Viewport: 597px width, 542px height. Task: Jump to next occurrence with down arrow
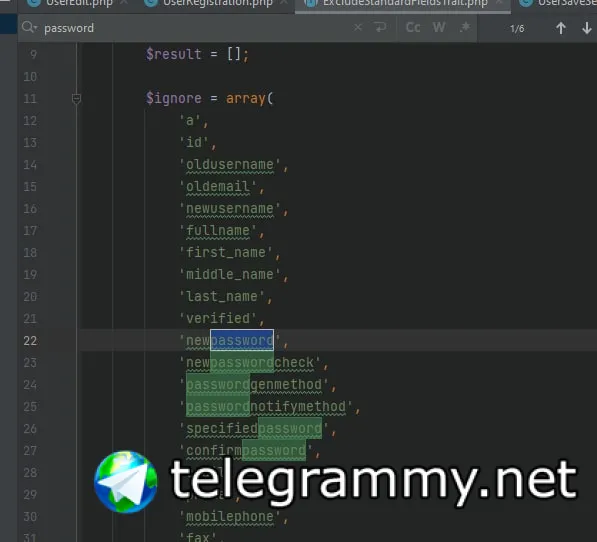point(587,28)
